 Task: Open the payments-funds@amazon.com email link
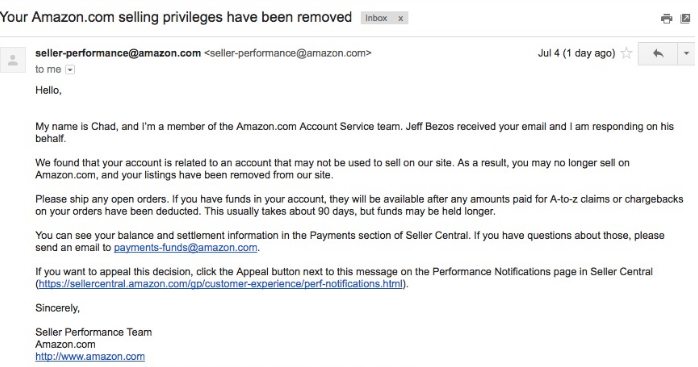click(x=185, y=248)
